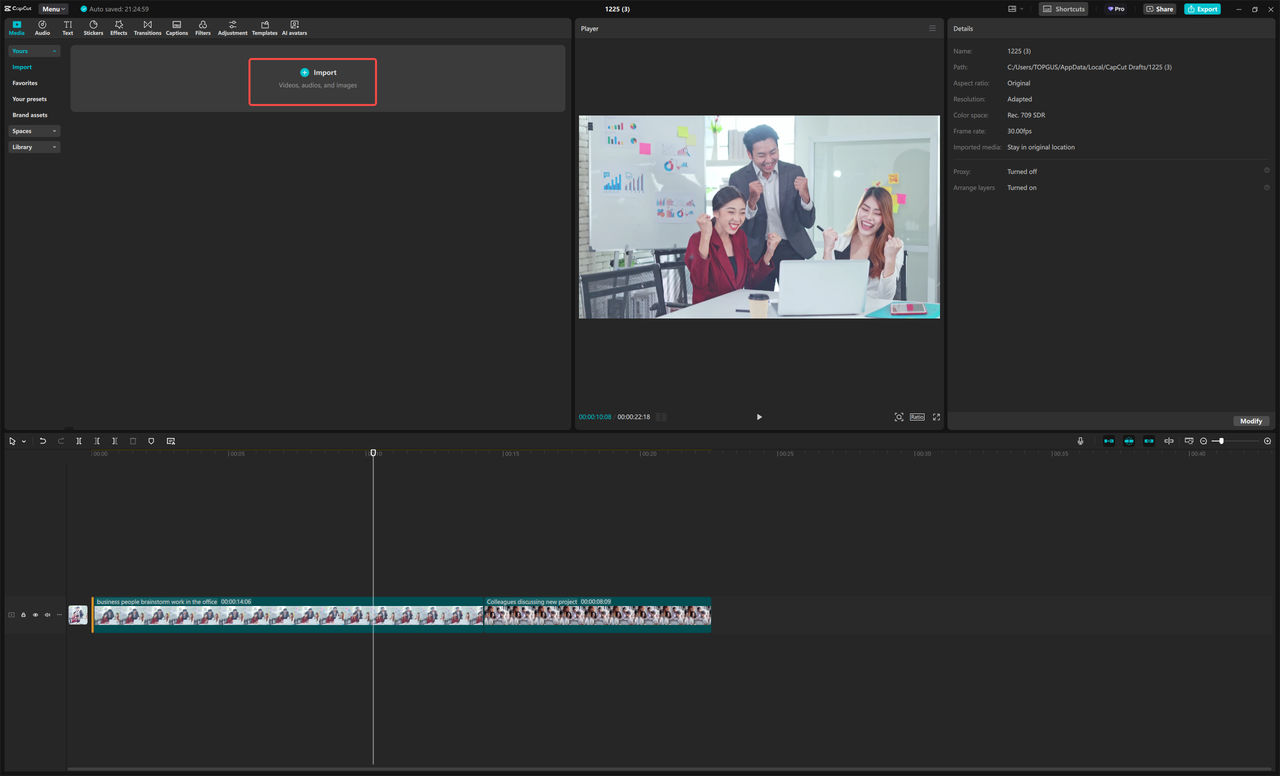Click the Share button
Screen dimensions: 1280x776
coord(1161,9)
